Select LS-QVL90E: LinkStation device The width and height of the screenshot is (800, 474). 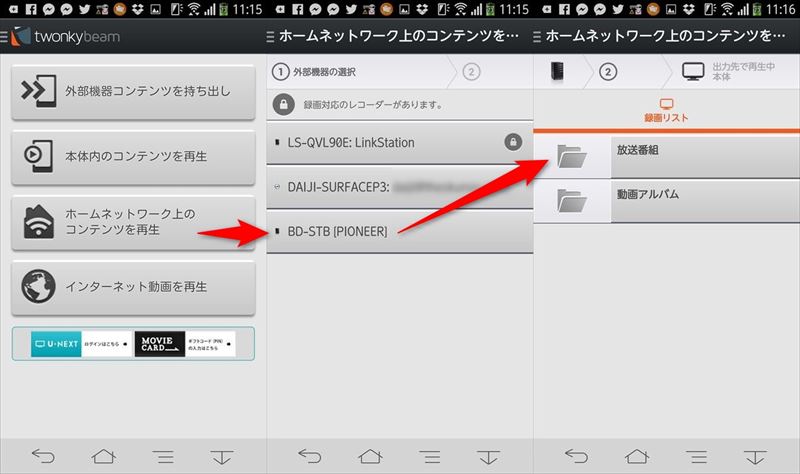tap(399, 143)
